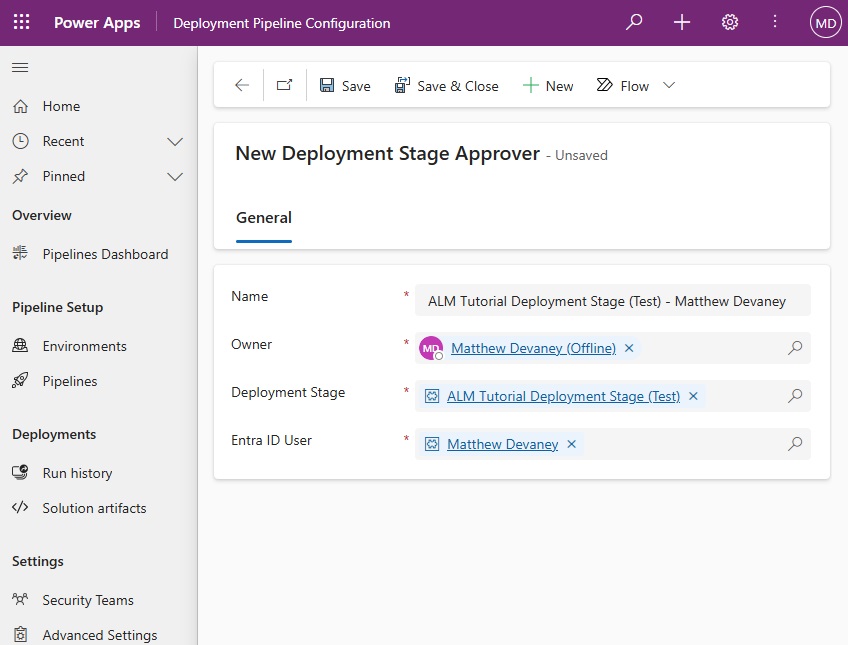This screenshot has width=848, height=645.
Task: Click the Entra ID User entity icon
Action: [432, 444]
